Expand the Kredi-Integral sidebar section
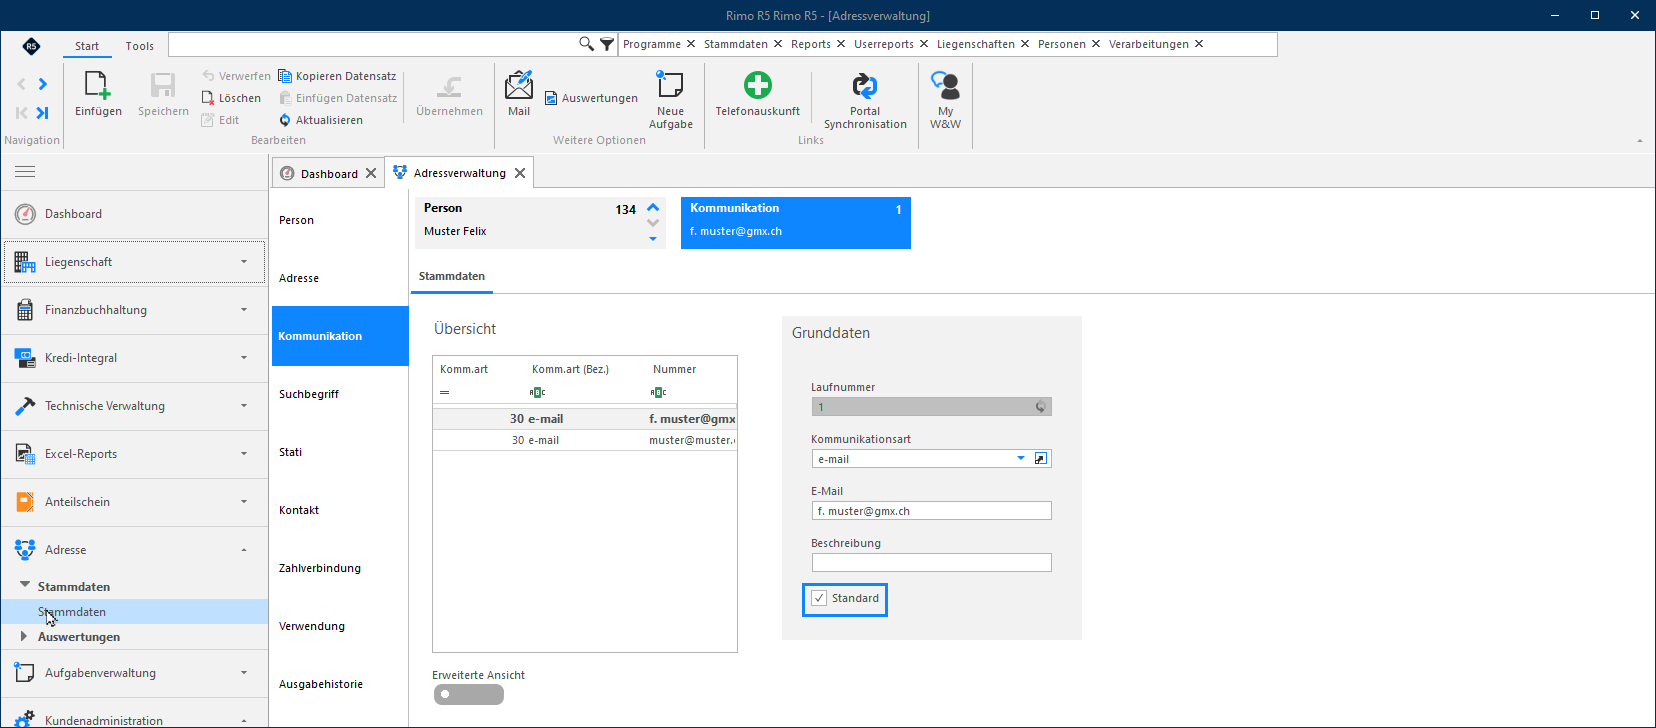Viewport: 1656px width, 728px height. 135,358
